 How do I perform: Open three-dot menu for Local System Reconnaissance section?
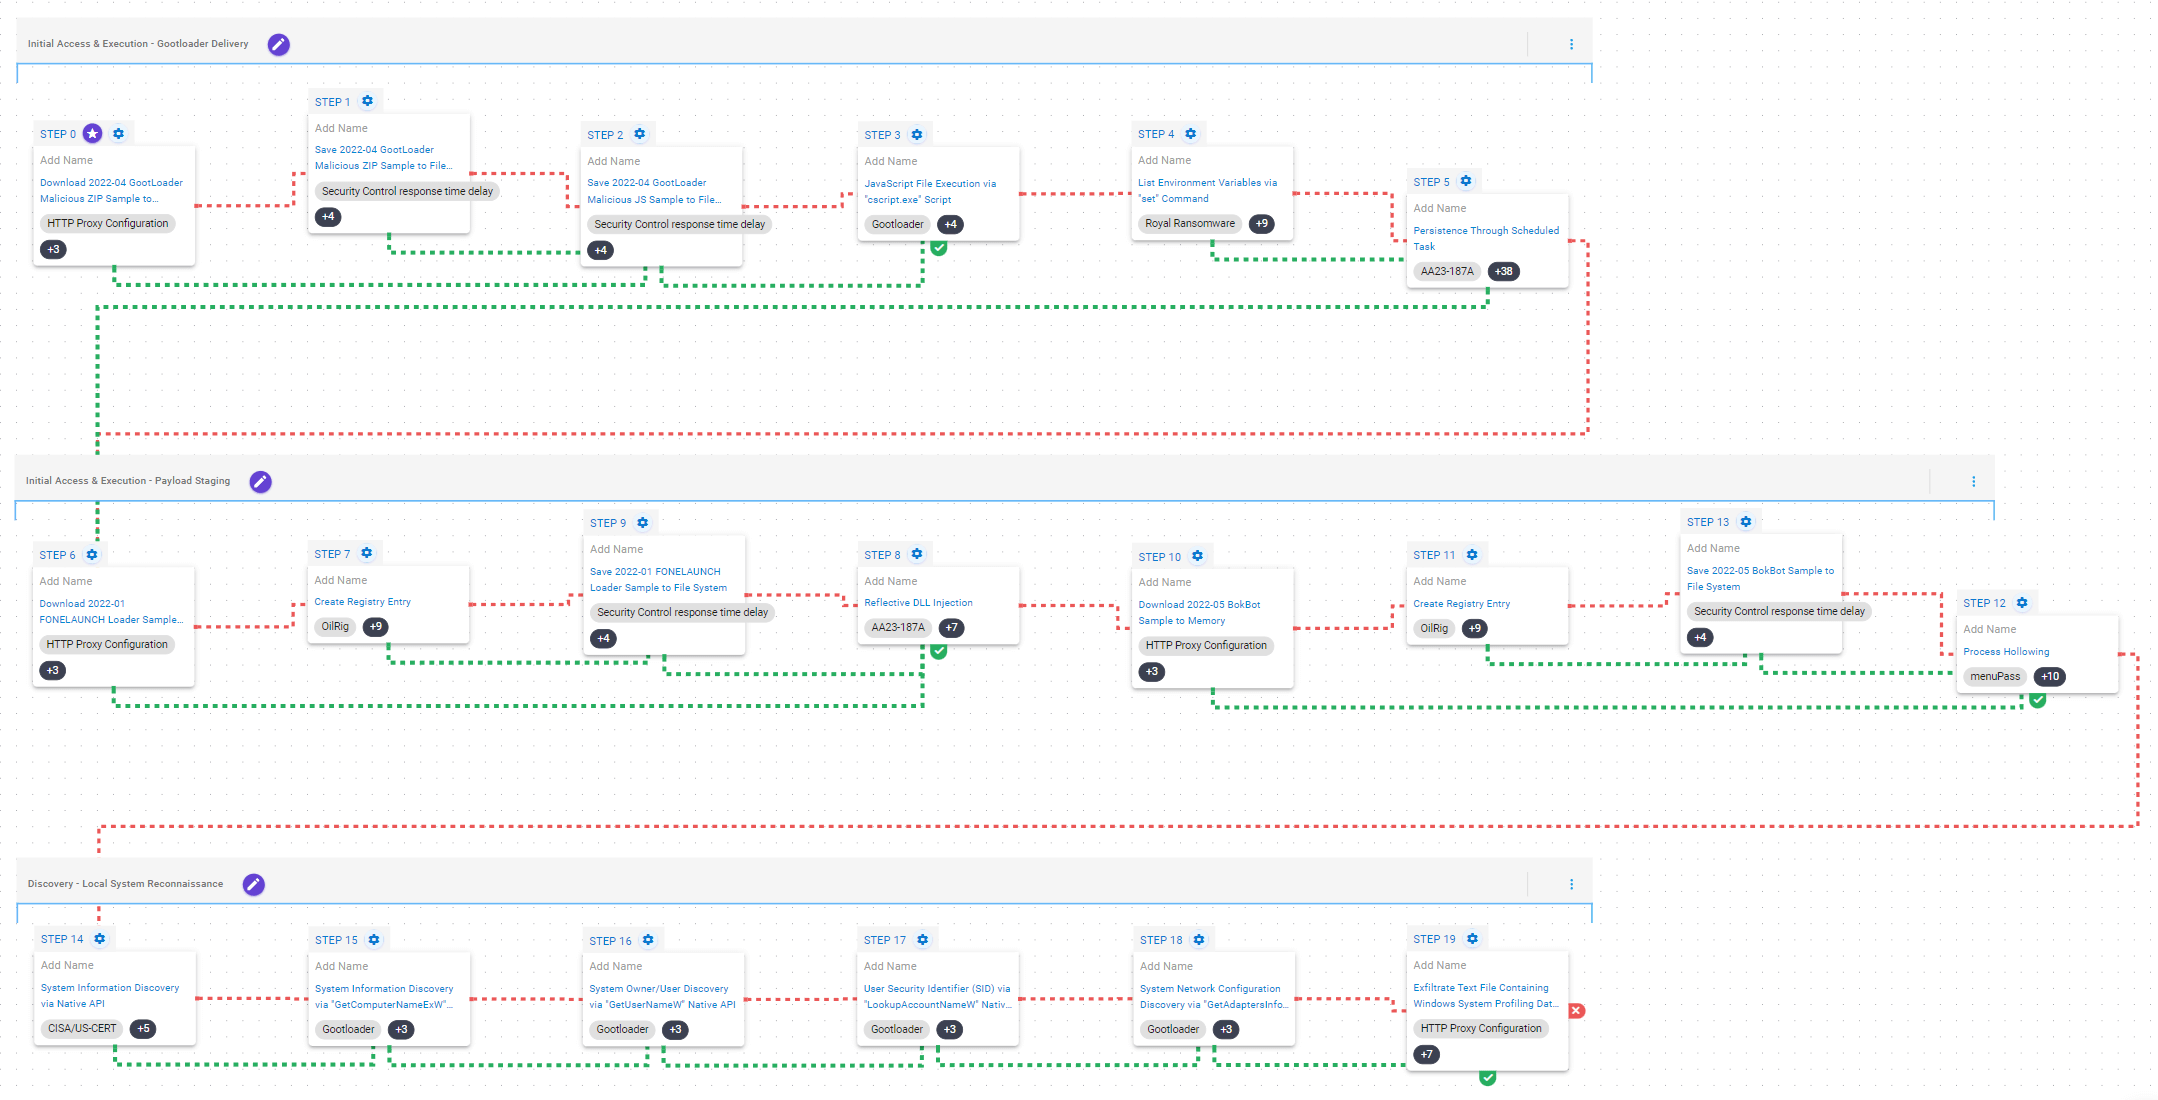1571,884
